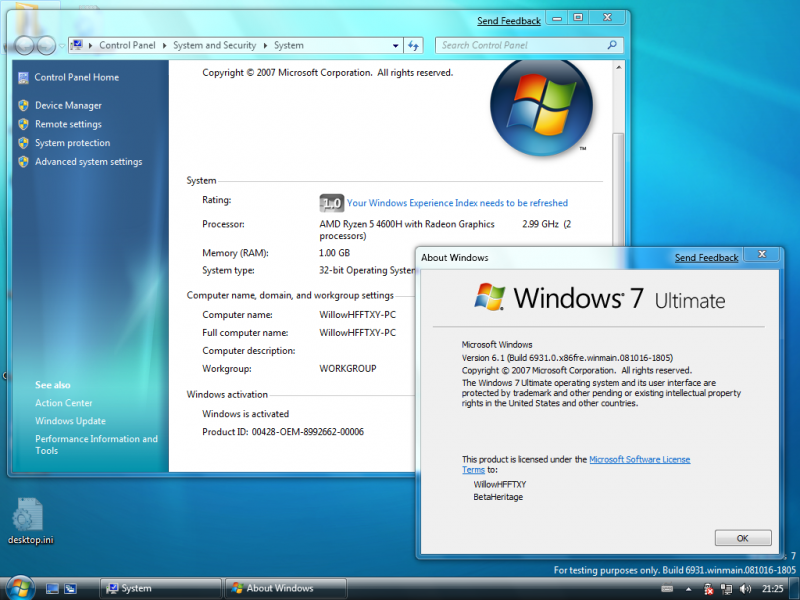800x600 pixels.
Task: Click shield icon beside Remote settings
Action: [x=23, y=124]
